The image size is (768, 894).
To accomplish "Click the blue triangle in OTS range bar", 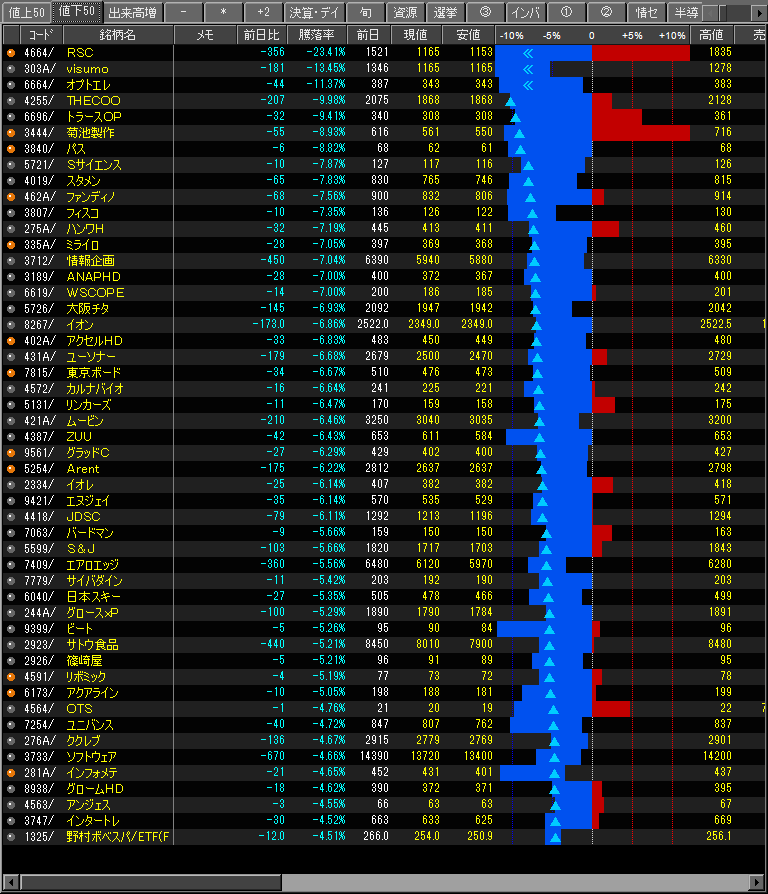I will coord(549,708).
